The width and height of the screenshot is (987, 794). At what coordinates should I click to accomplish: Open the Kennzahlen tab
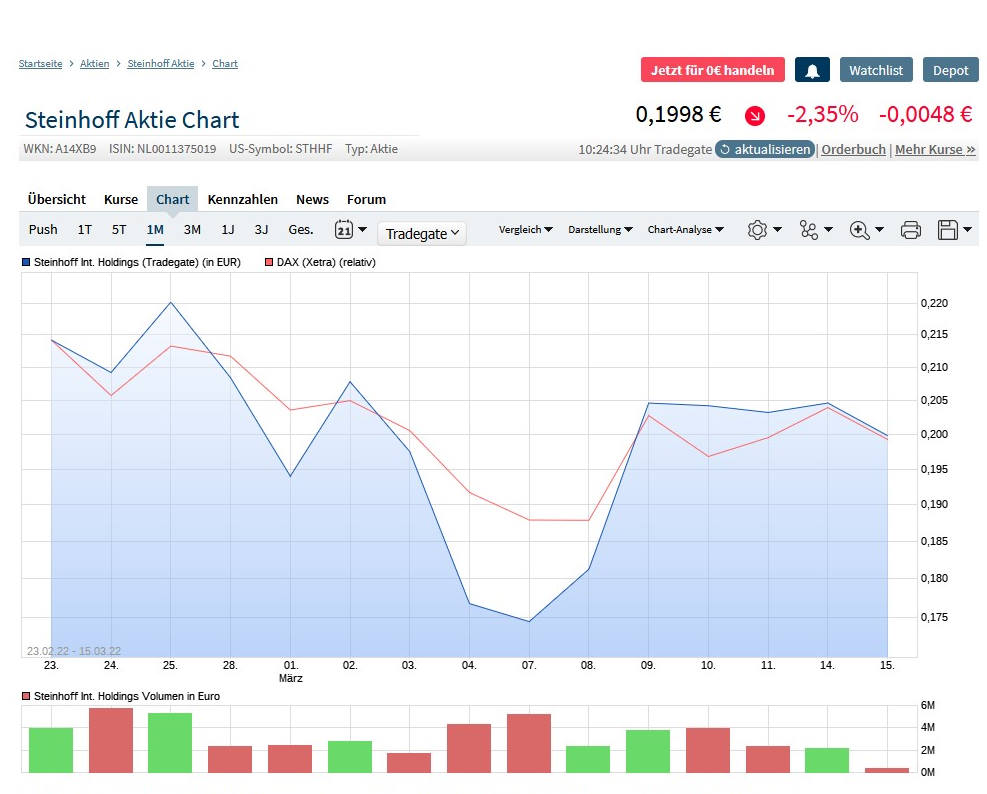pos(242,199)
